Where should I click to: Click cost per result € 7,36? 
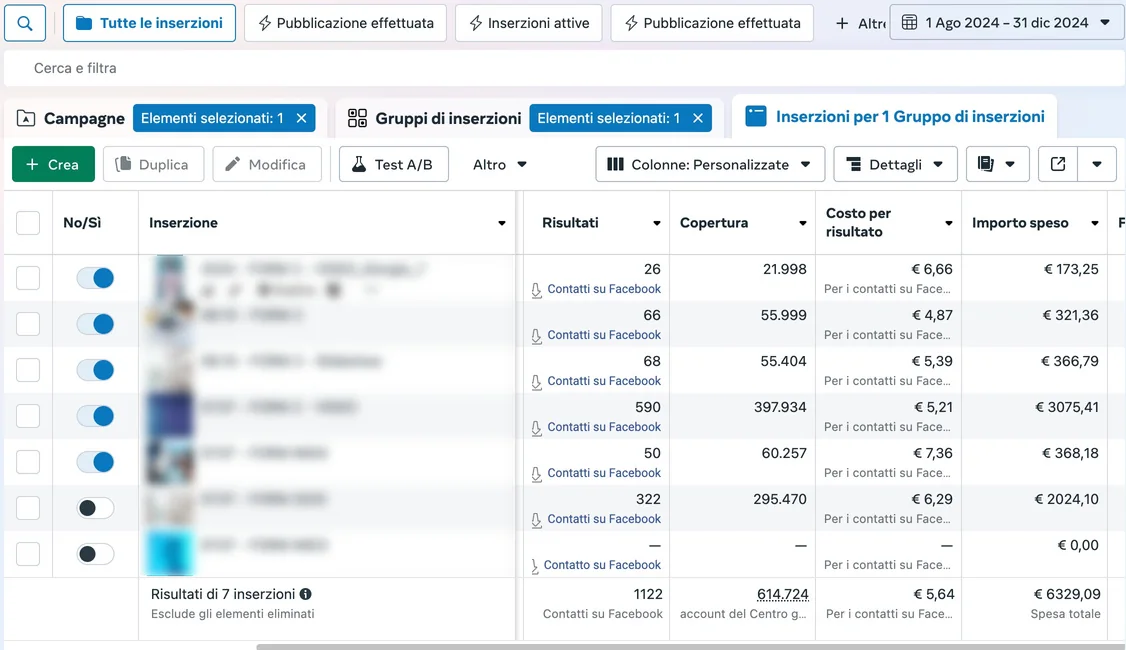pyautogui.click(x=932, y=453)
